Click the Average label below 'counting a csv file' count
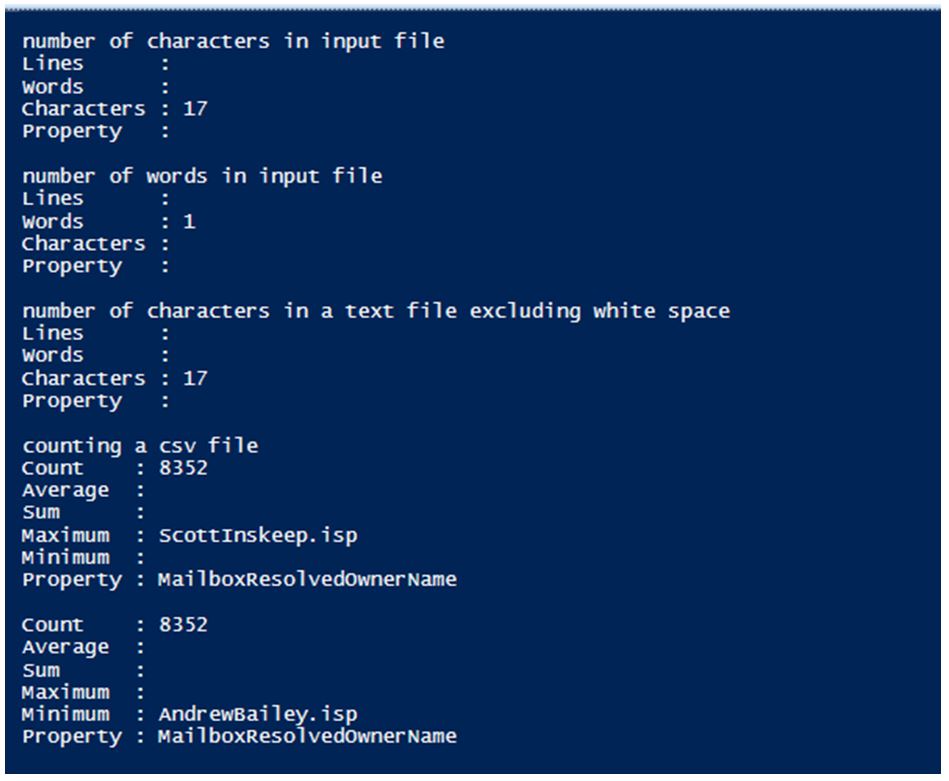 [x=65, y=490]
